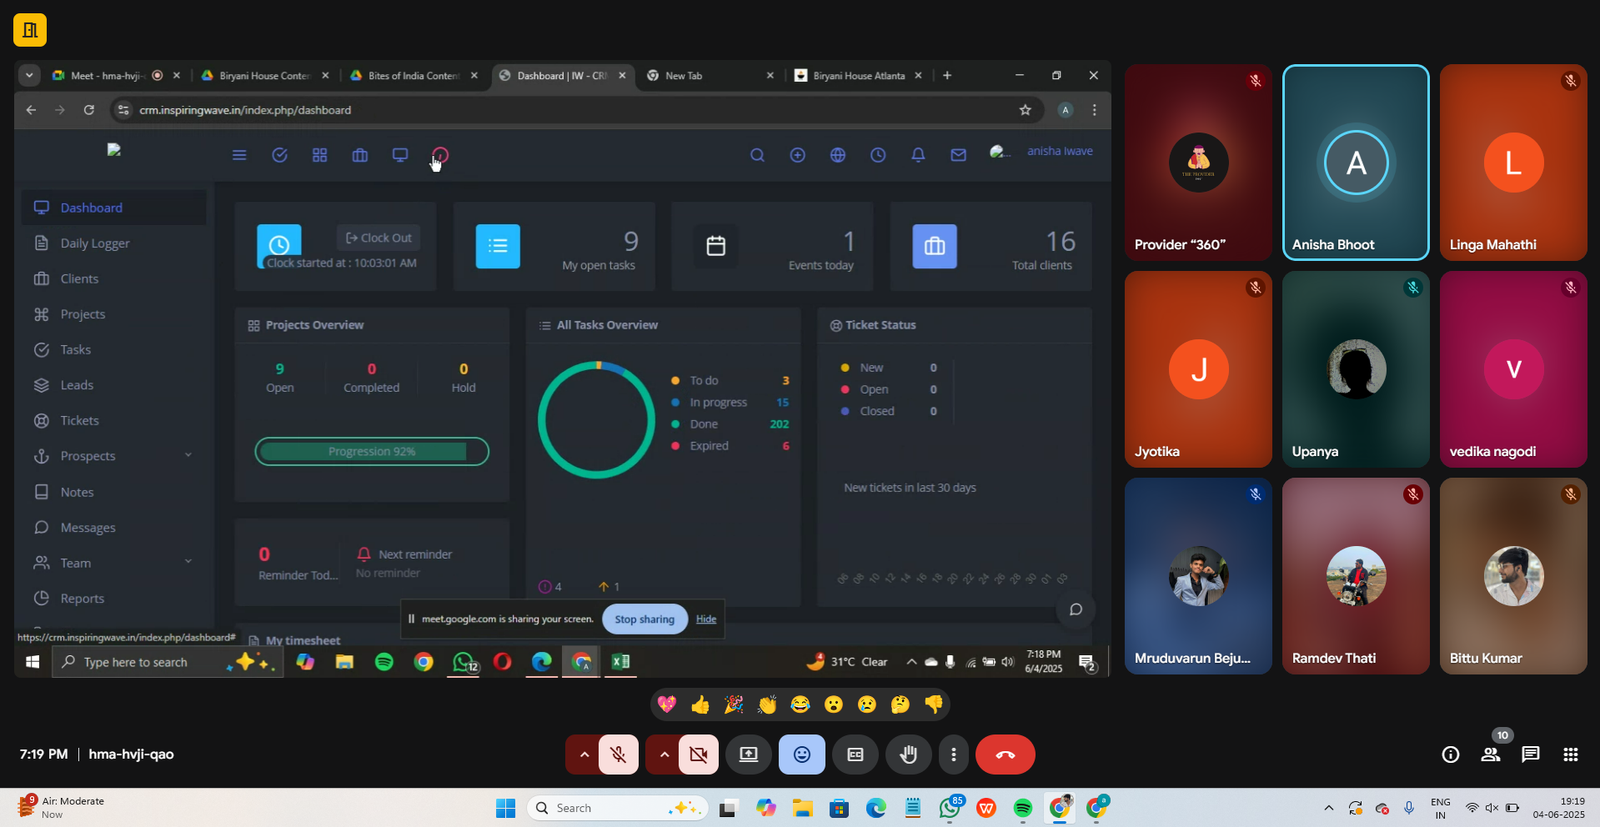Open Meet more options three-dot button
Image resolution: width=1600 pixels, height=827 pixels.
tap(953, 755)
